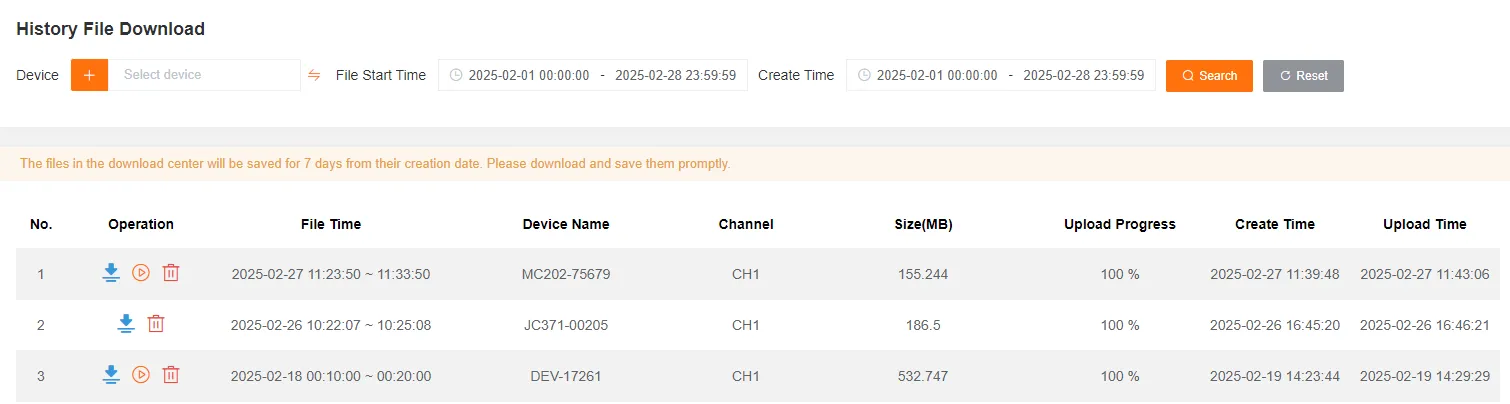Click the Size(MB) column header
Image resolution: width=1510 pixels, height=404 pixels.
click(x=923, y=224)
